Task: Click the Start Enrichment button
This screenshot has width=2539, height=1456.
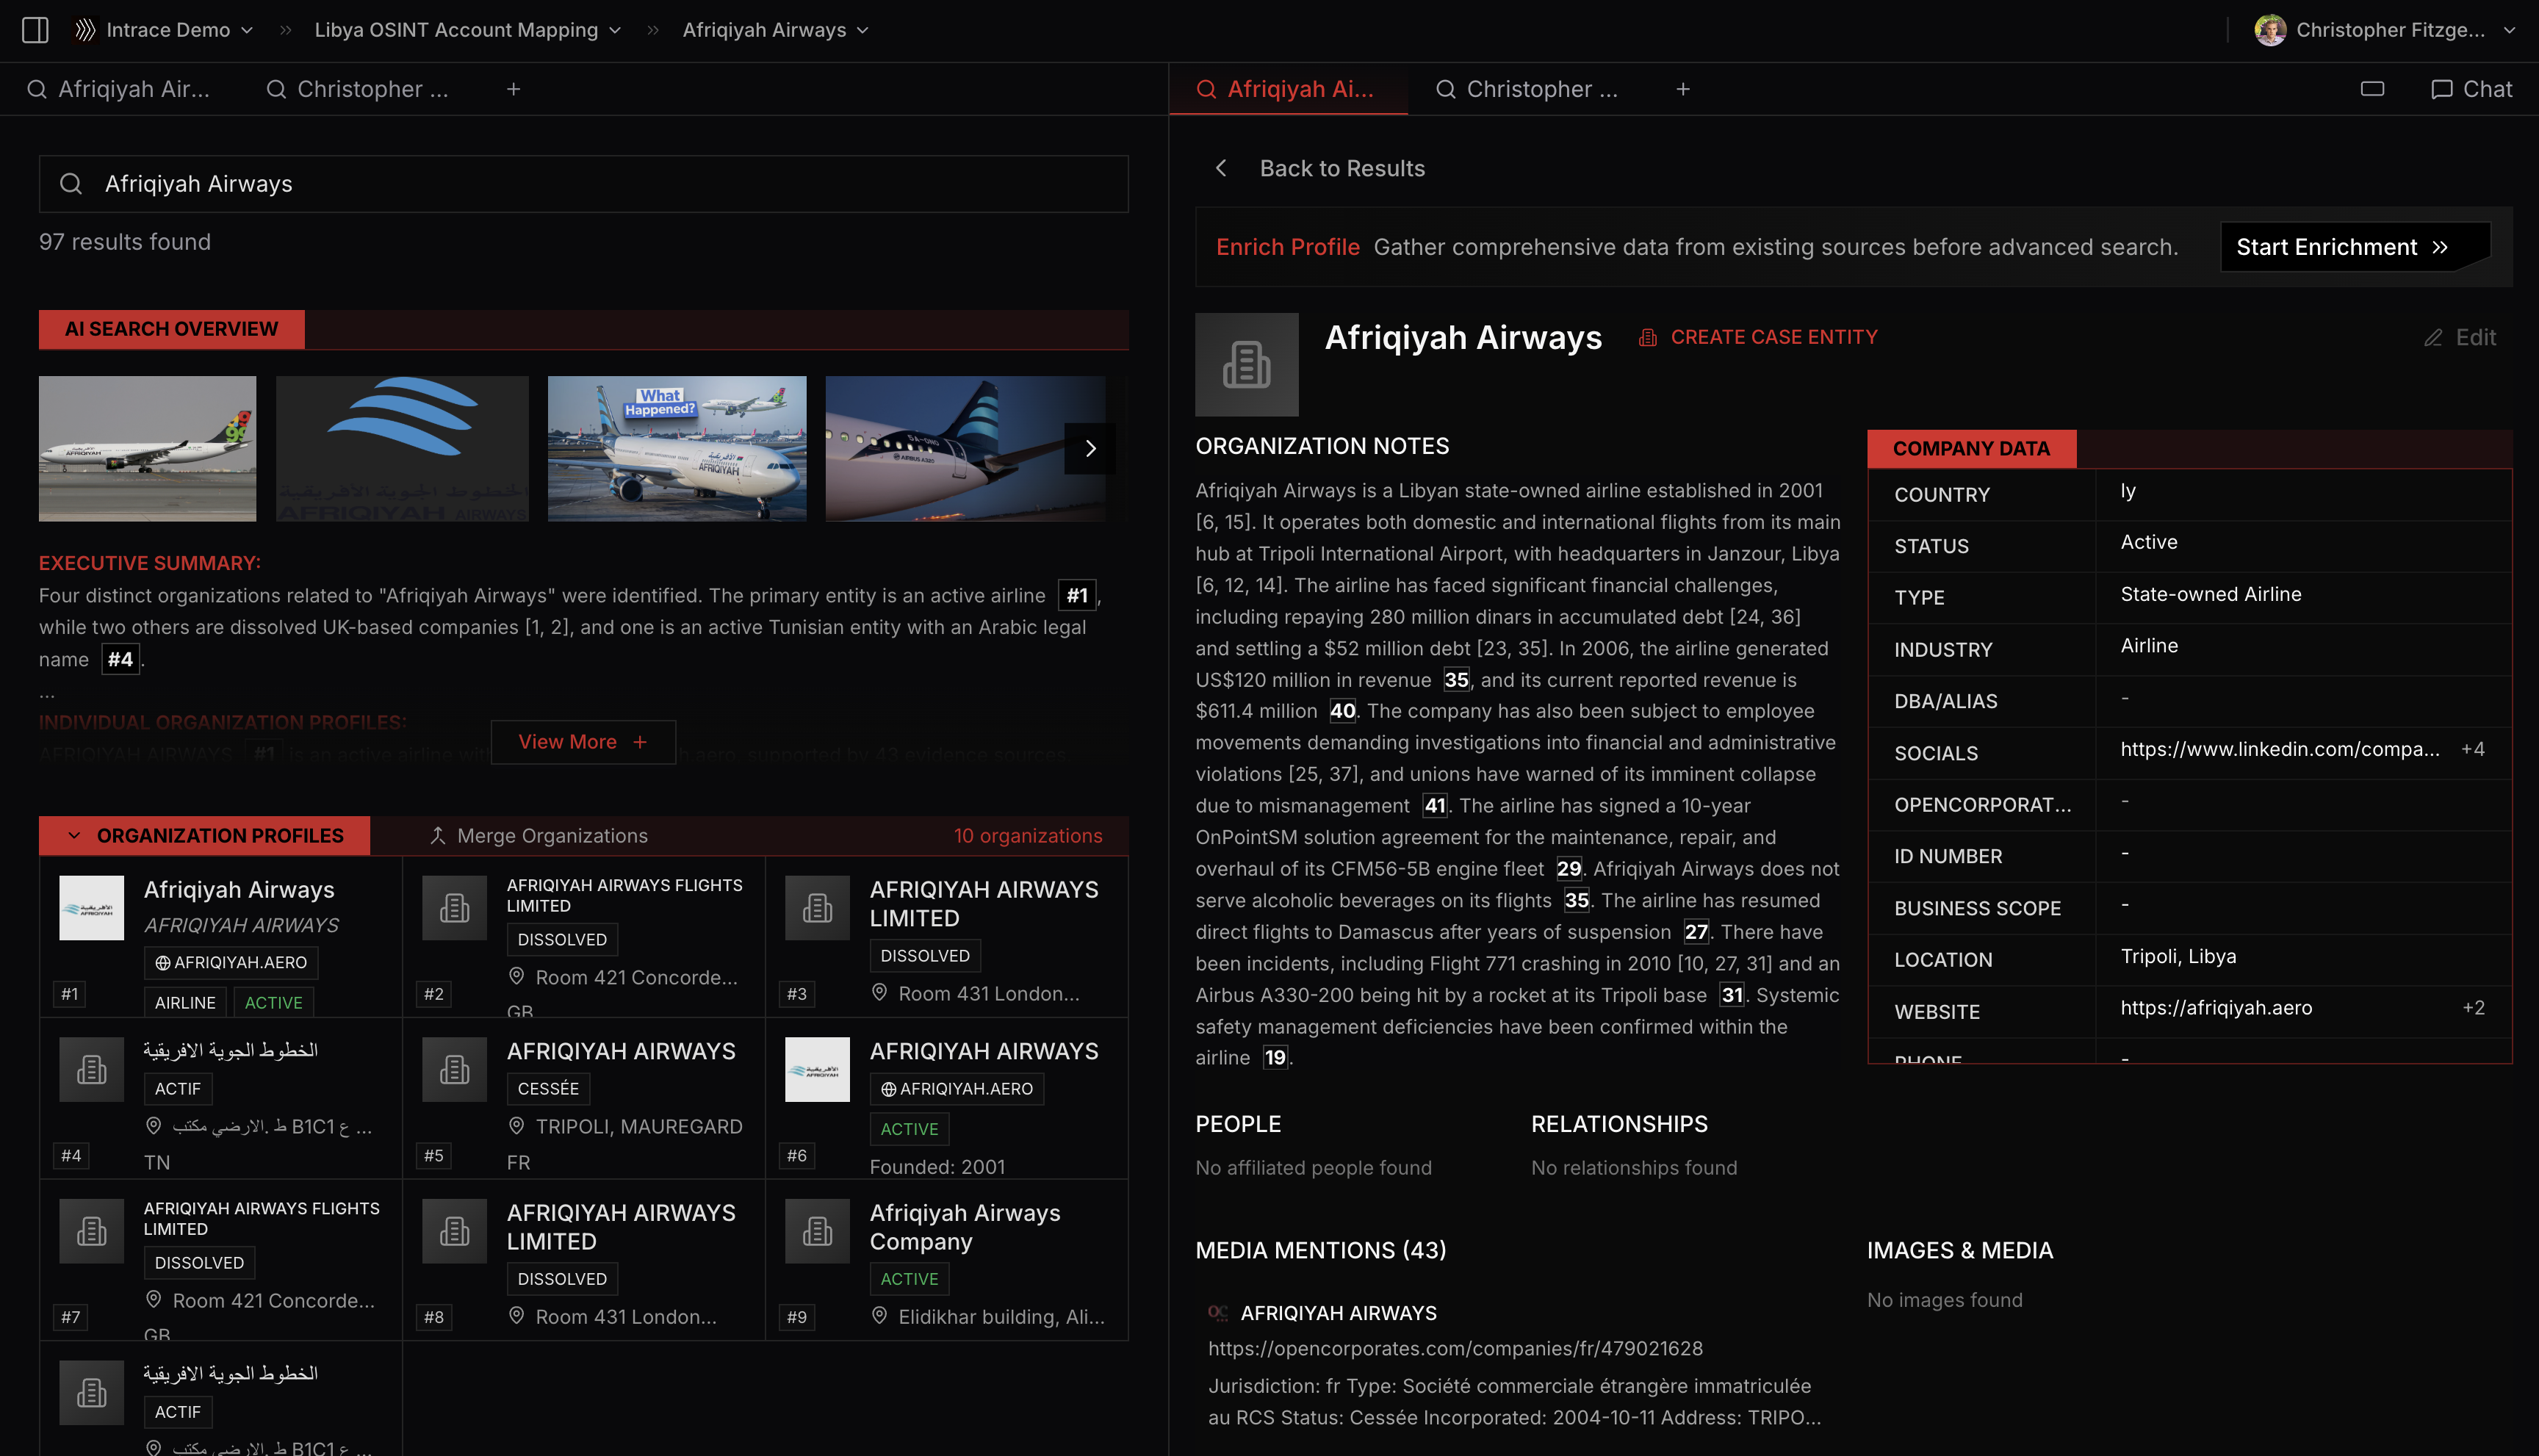Action: pyautogui.click(x=2342, y=247)
